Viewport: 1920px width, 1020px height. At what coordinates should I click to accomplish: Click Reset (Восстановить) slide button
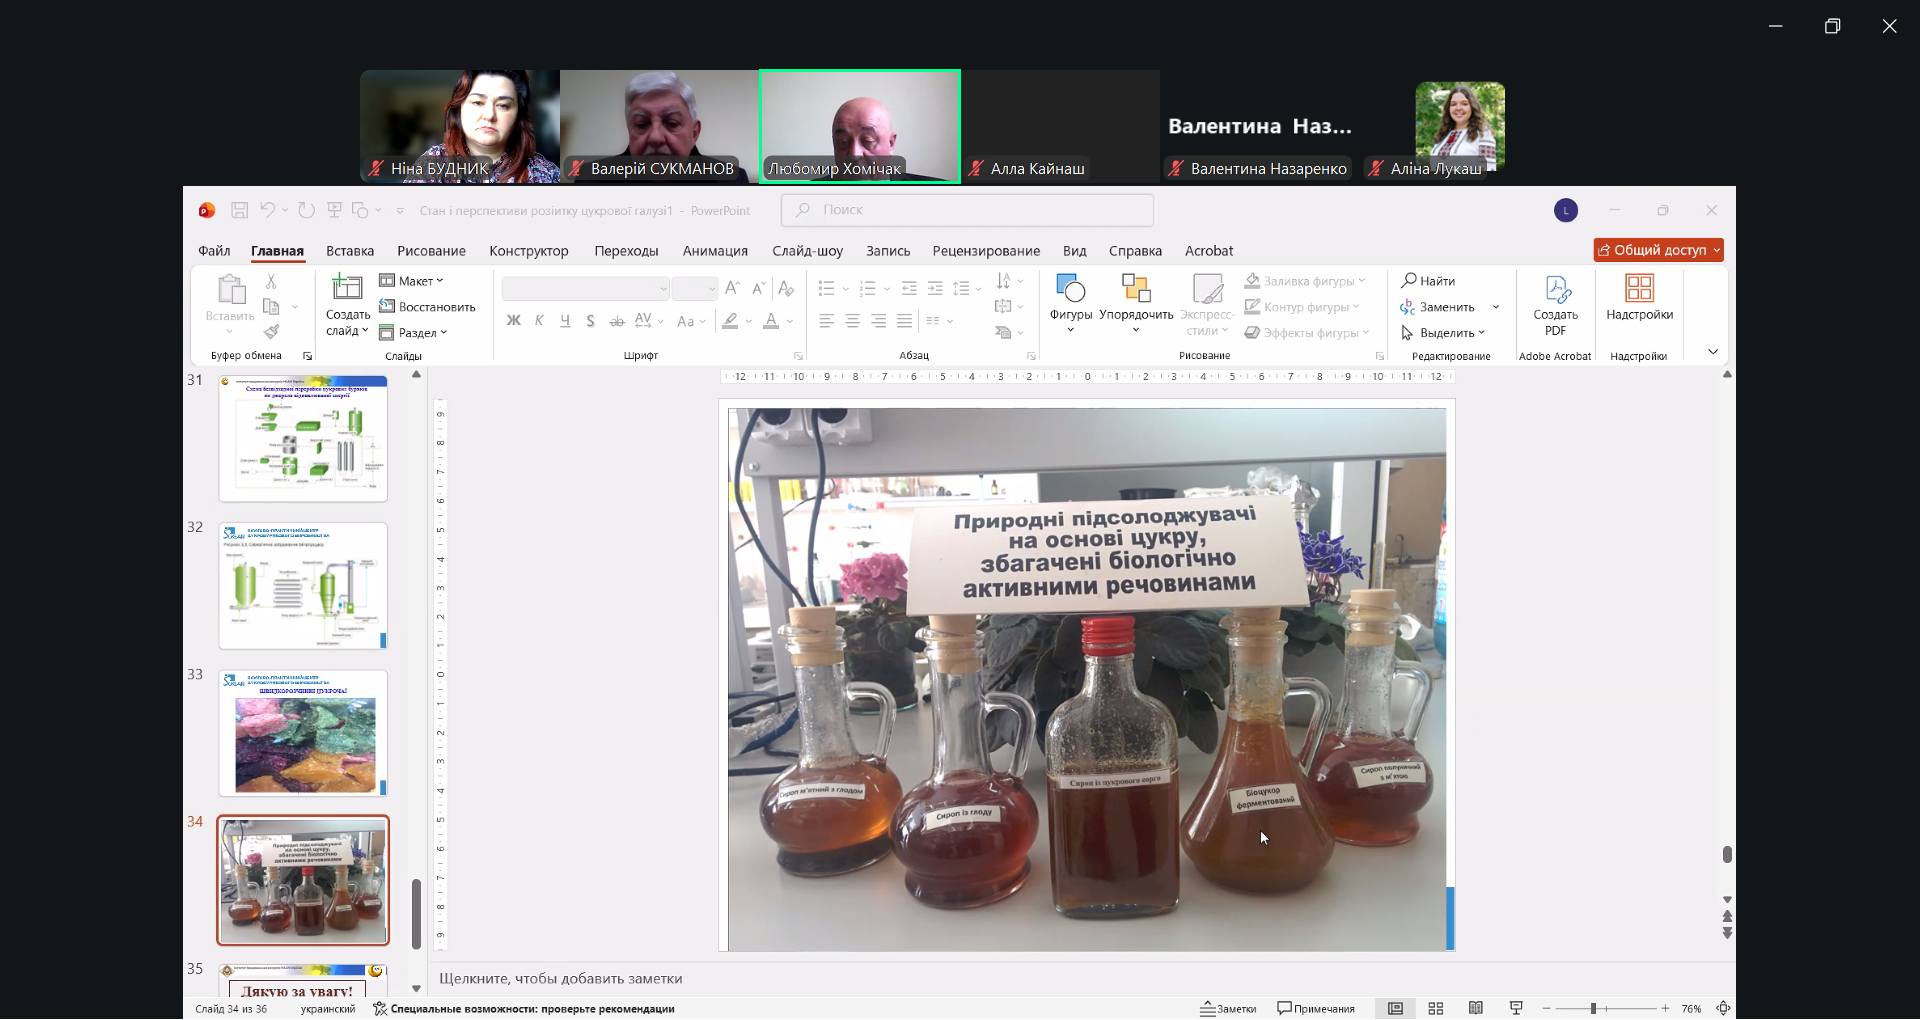428,307
